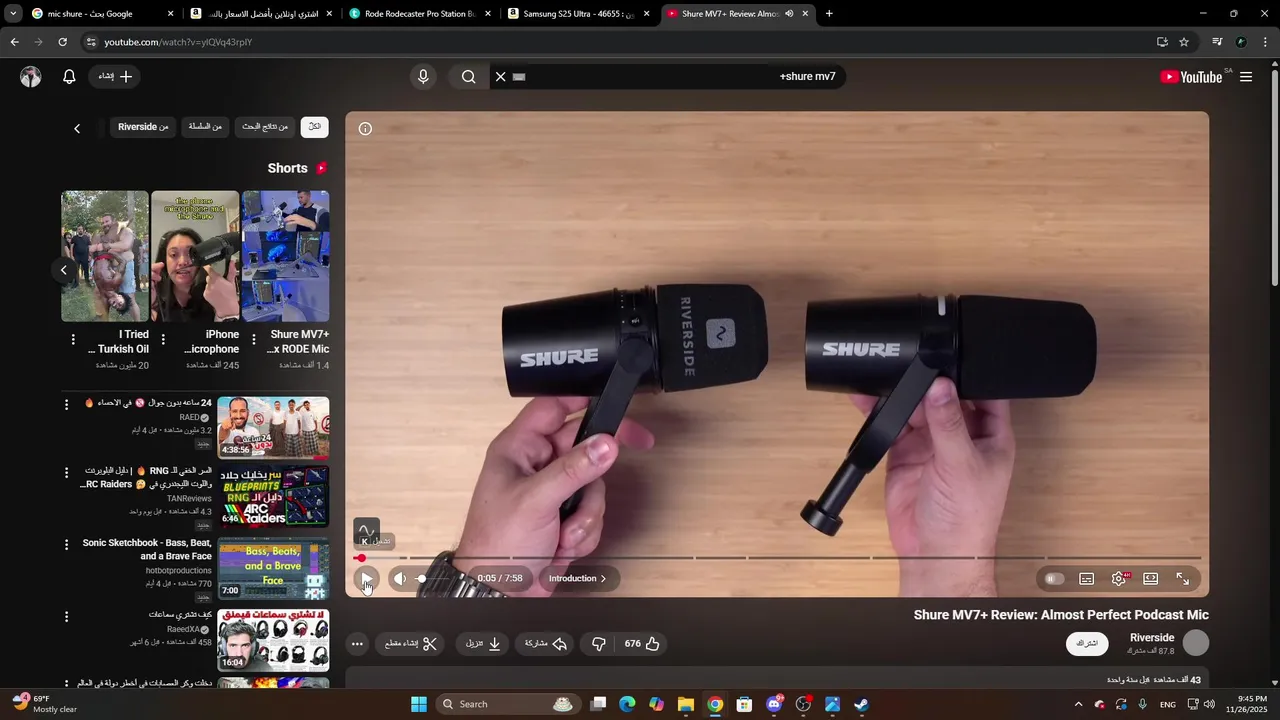Share the video via مشاركة button
Screen dimensions: 1280x720
pyautogui.click(x=546, y=644)
